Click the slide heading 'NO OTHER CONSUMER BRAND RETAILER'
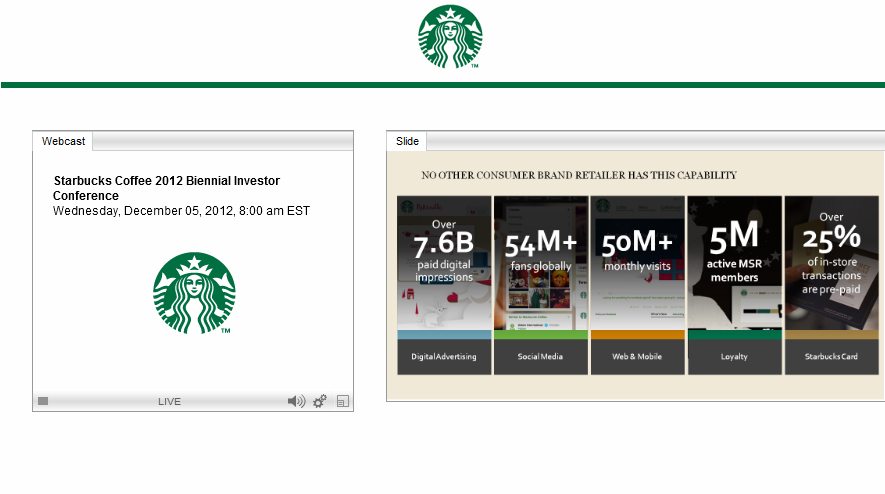Image resolution: width=885 pixels, height=494 pixels. pos(523,175)
